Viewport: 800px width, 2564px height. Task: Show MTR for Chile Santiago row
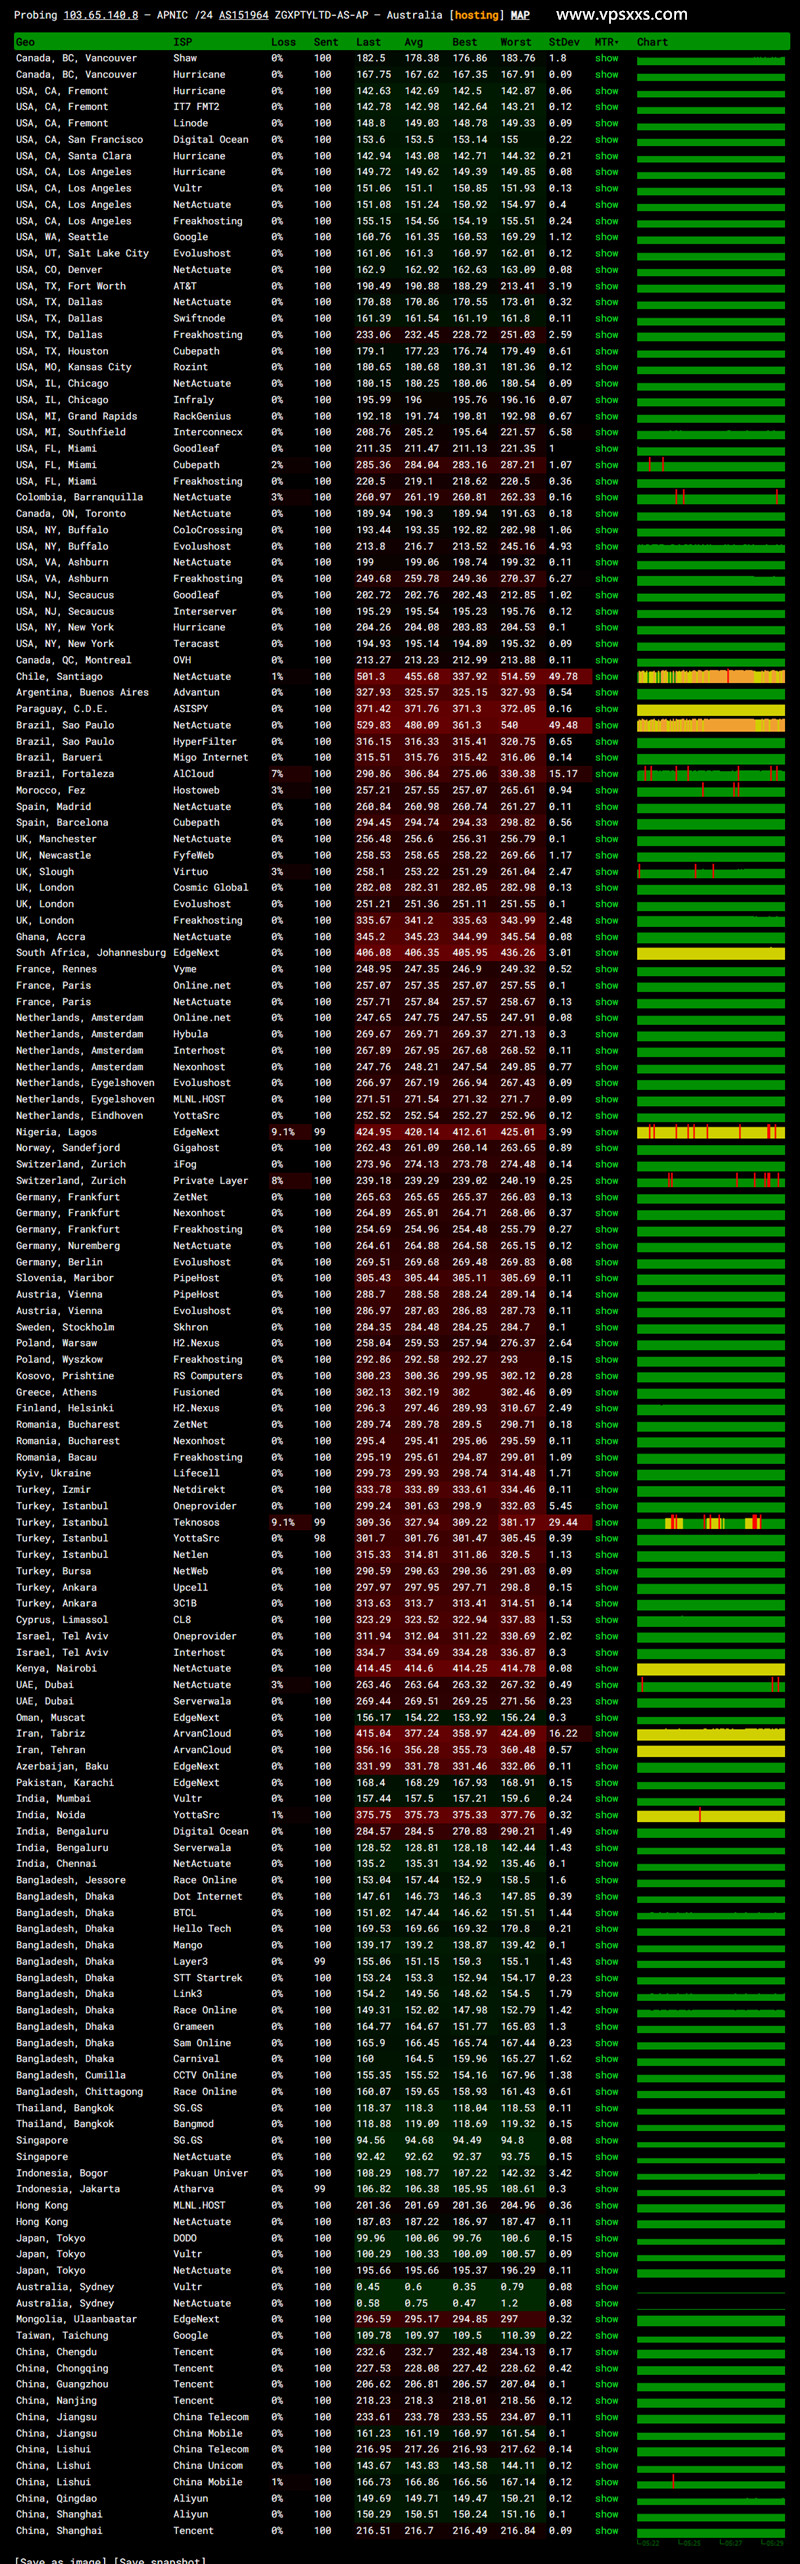(x=606, y=676)
